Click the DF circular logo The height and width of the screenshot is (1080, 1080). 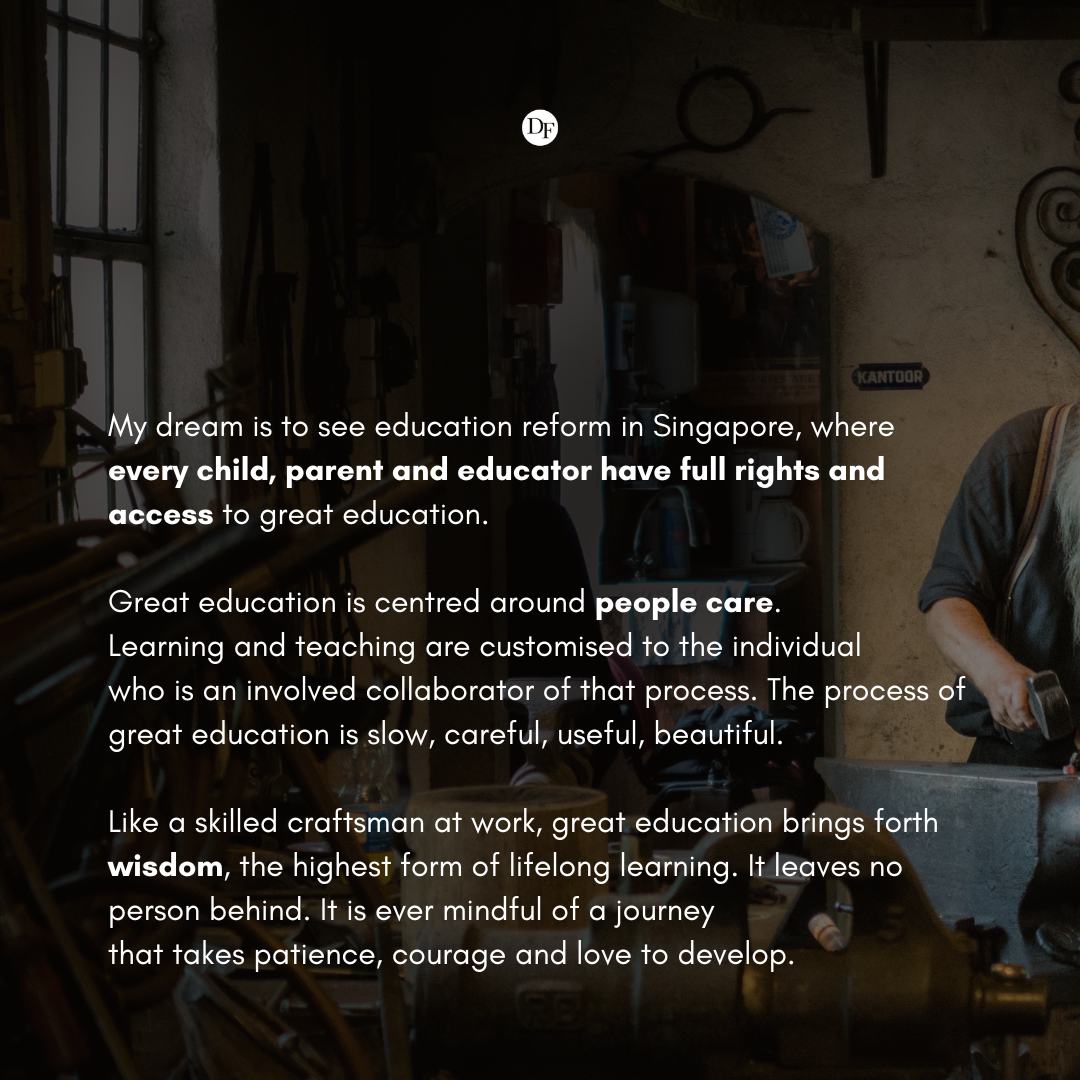point(540,127)
